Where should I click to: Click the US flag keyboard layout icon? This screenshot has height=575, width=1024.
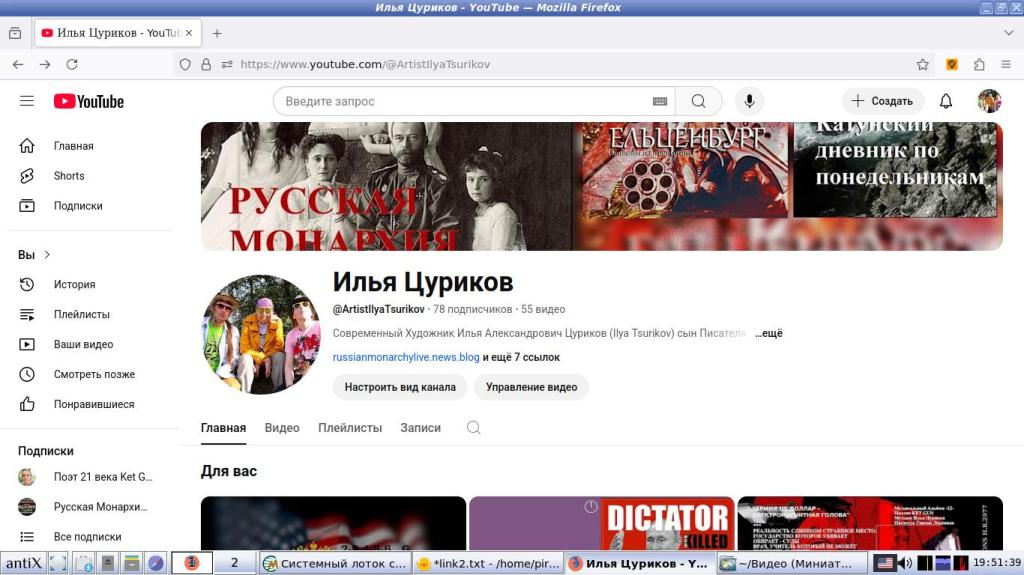tap(885, 563)
